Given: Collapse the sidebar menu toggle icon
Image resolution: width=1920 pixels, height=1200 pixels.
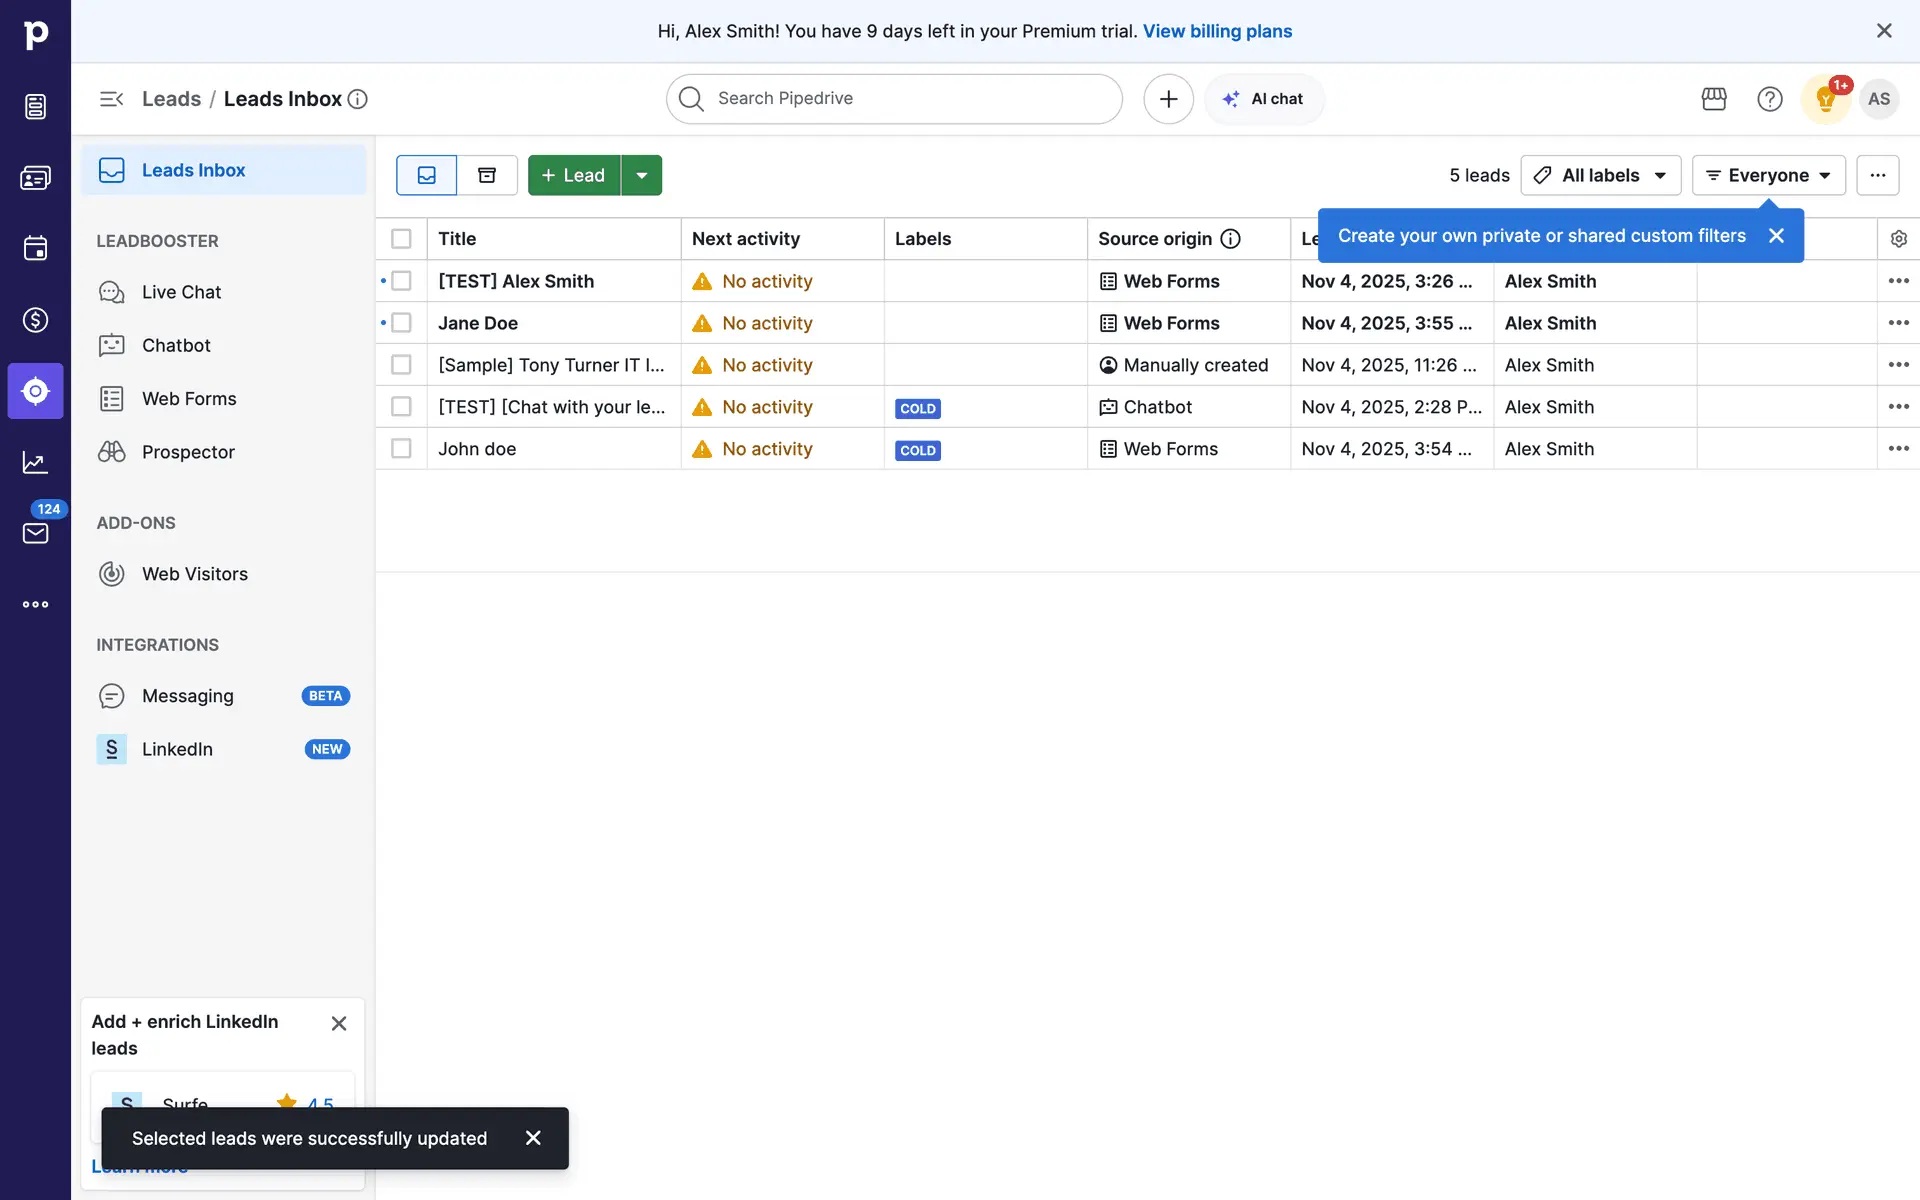Looking at the screenshot, I should (111, 99).
